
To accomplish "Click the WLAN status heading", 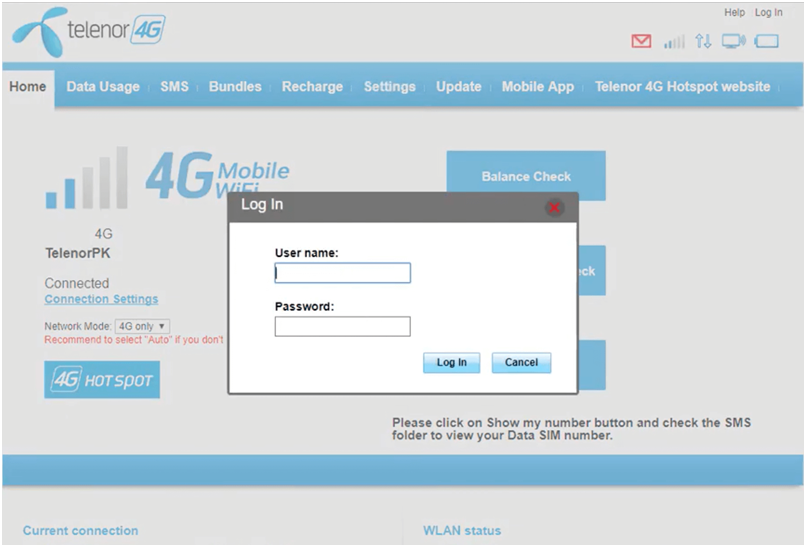I will pyautogui.click(x=462, y=531).
